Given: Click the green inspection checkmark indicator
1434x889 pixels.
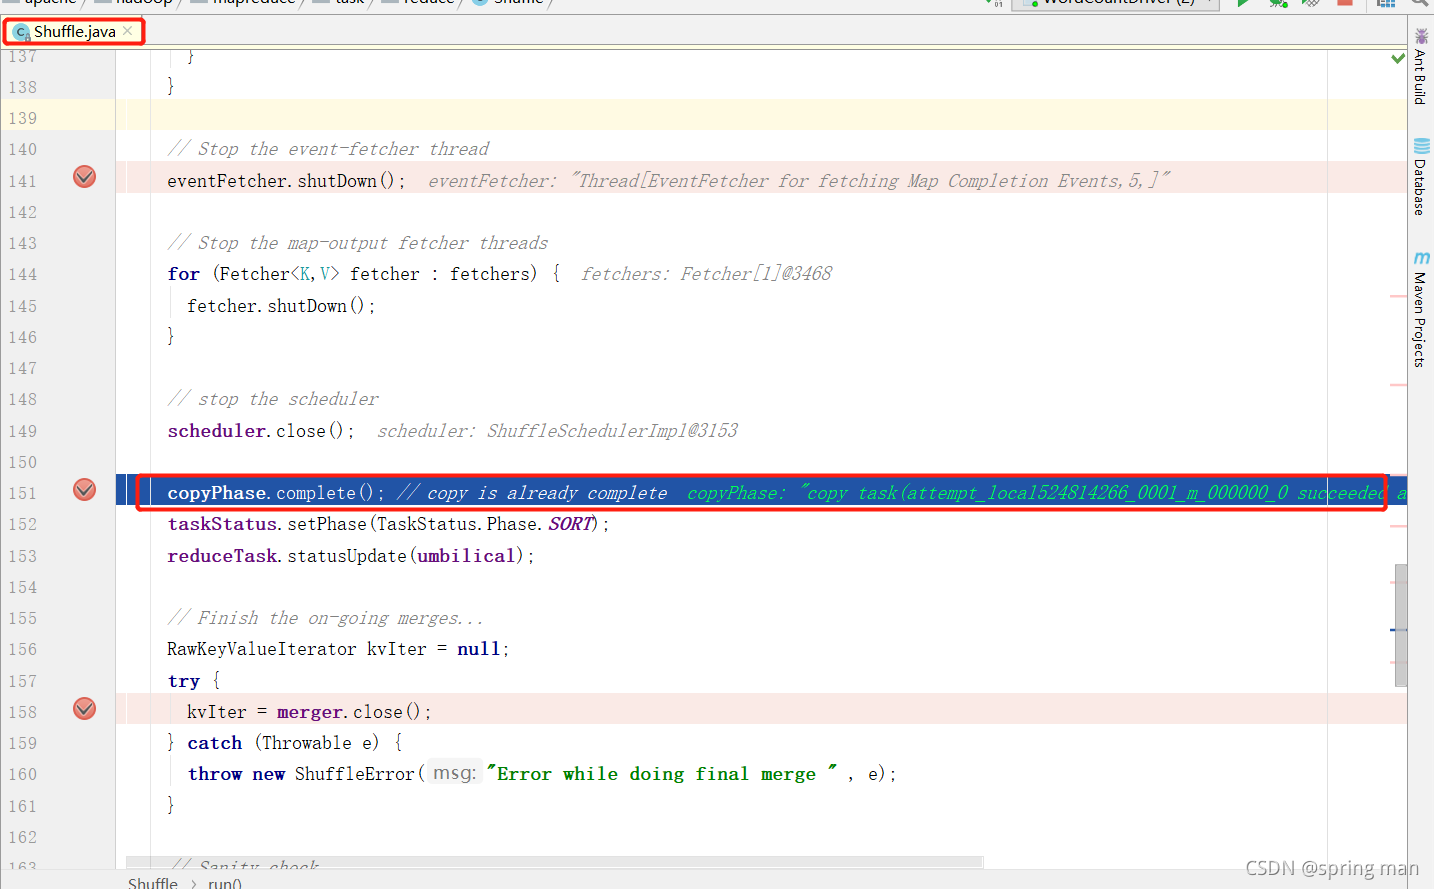Looking at the screenshot, I should pos(1398,58).
